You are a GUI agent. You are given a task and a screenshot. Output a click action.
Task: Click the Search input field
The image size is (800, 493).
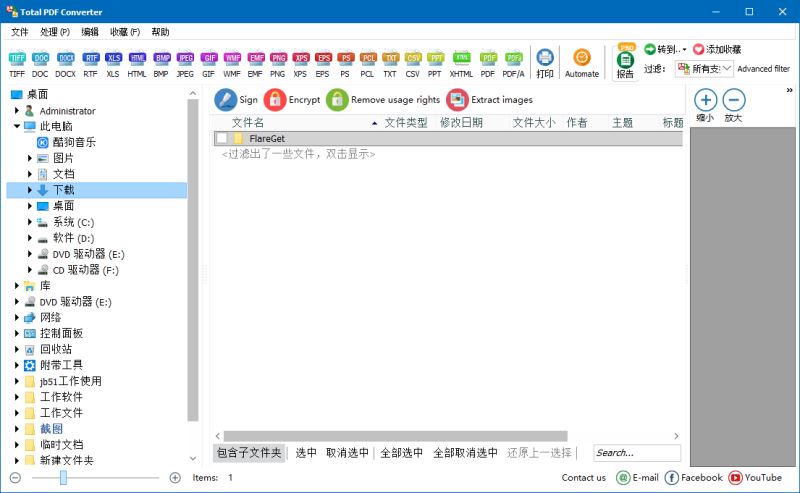point(637,453)
